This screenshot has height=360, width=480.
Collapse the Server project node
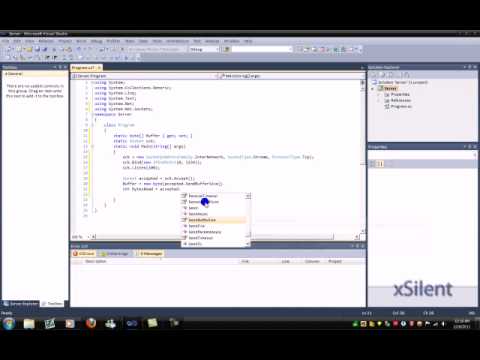tap(373, 89)
